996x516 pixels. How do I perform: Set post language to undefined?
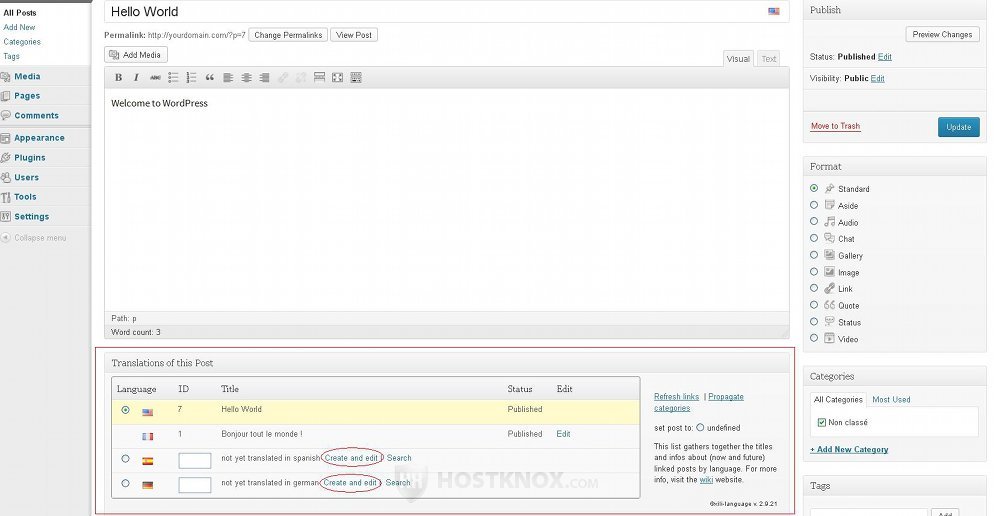(700, 428)
